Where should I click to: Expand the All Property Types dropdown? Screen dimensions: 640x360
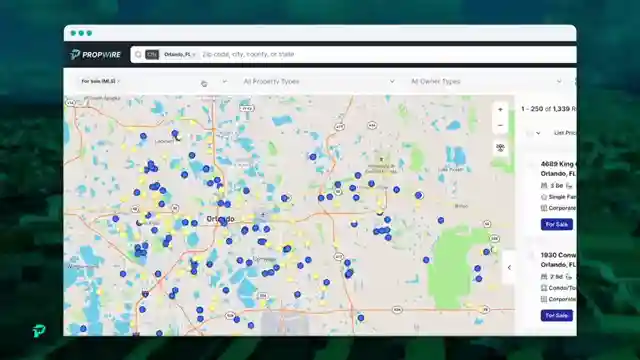pyautogui.click(x=319, y=82)
